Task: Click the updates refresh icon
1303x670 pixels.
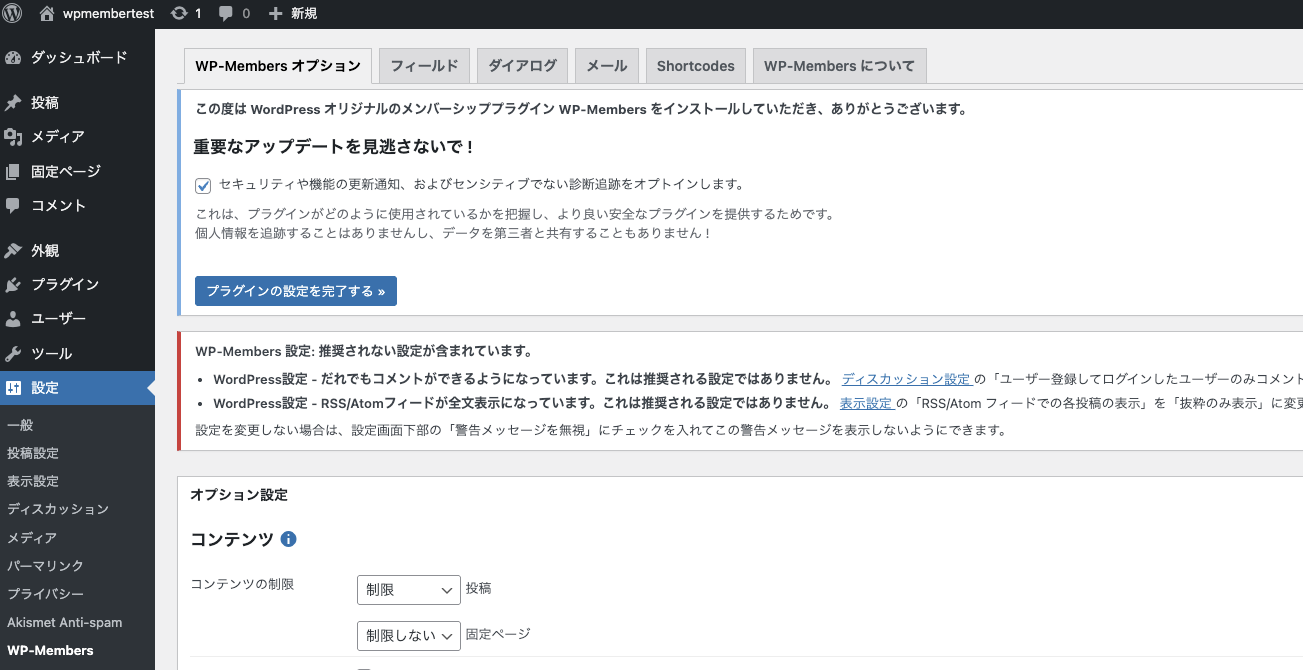Action: tap(179, 13)
